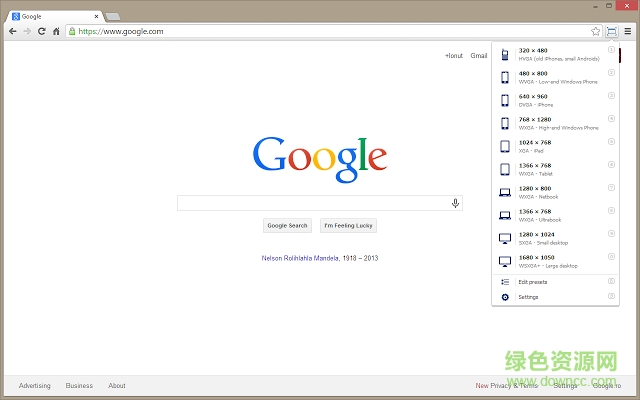Open the Nelson Rolihlahla Mandela link
The height and width of the screenshot is (400, 640).
click(x=300, y=258)
